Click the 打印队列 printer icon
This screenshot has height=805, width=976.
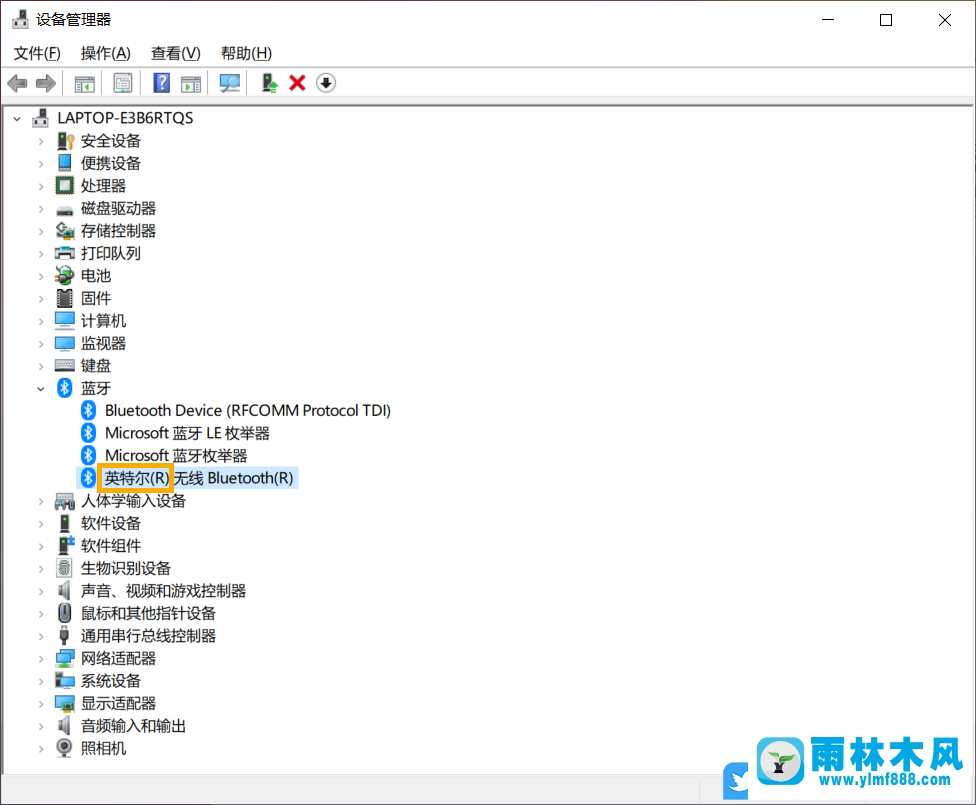click(x=65, y=253)
